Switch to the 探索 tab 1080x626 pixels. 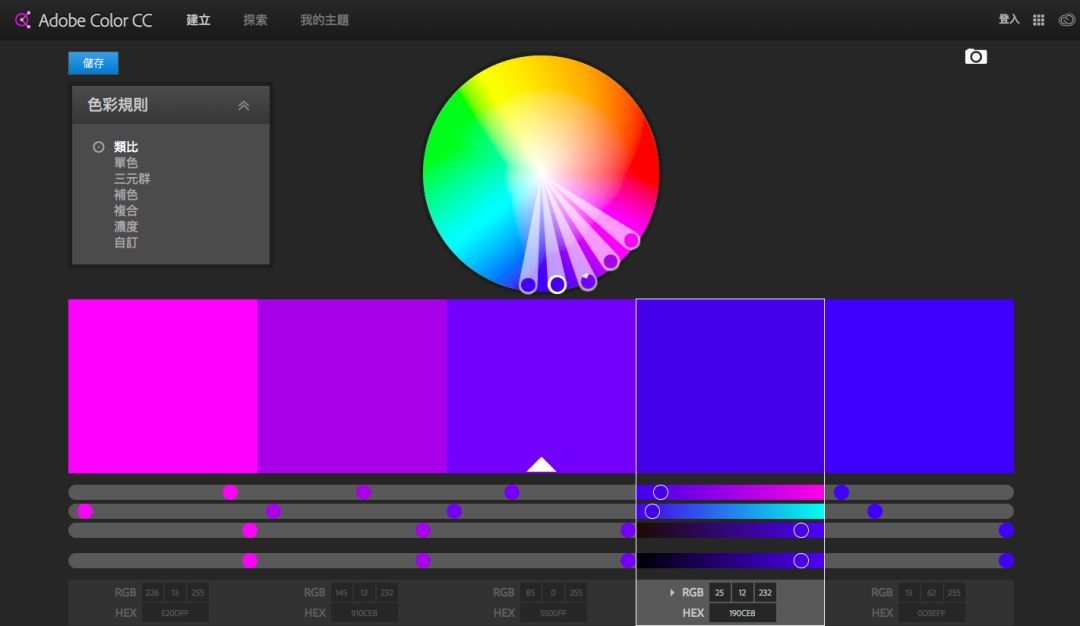pos(255,20)
